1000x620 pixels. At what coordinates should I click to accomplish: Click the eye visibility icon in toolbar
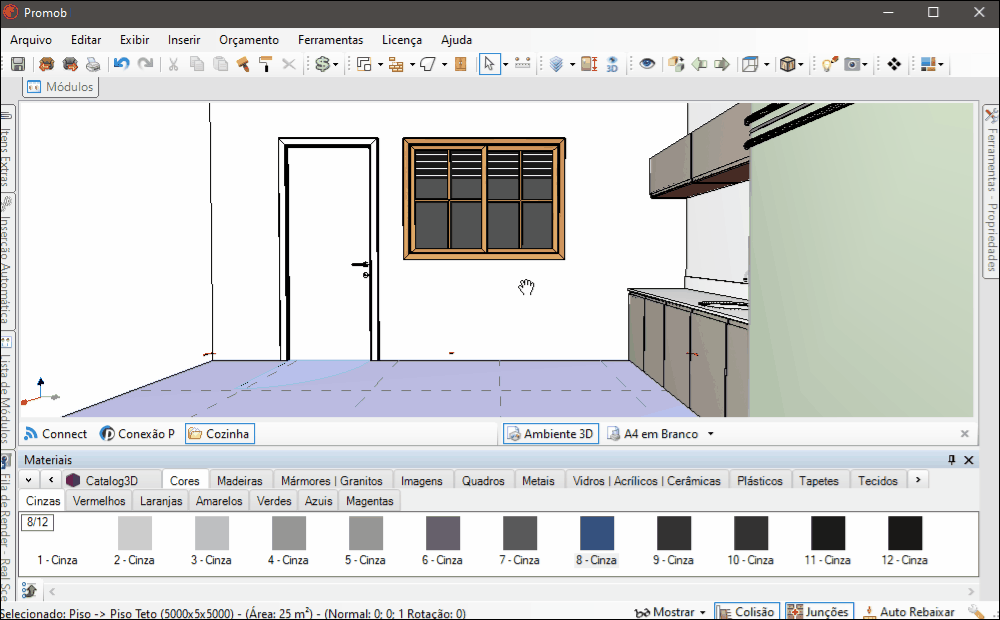[x=647, y=64]
